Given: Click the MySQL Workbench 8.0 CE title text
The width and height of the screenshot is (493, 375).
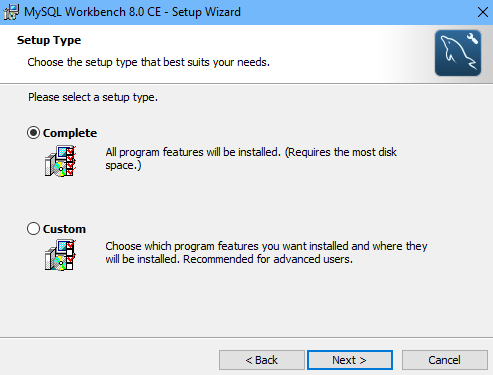Looking at the screenshot, I should 93,12.
